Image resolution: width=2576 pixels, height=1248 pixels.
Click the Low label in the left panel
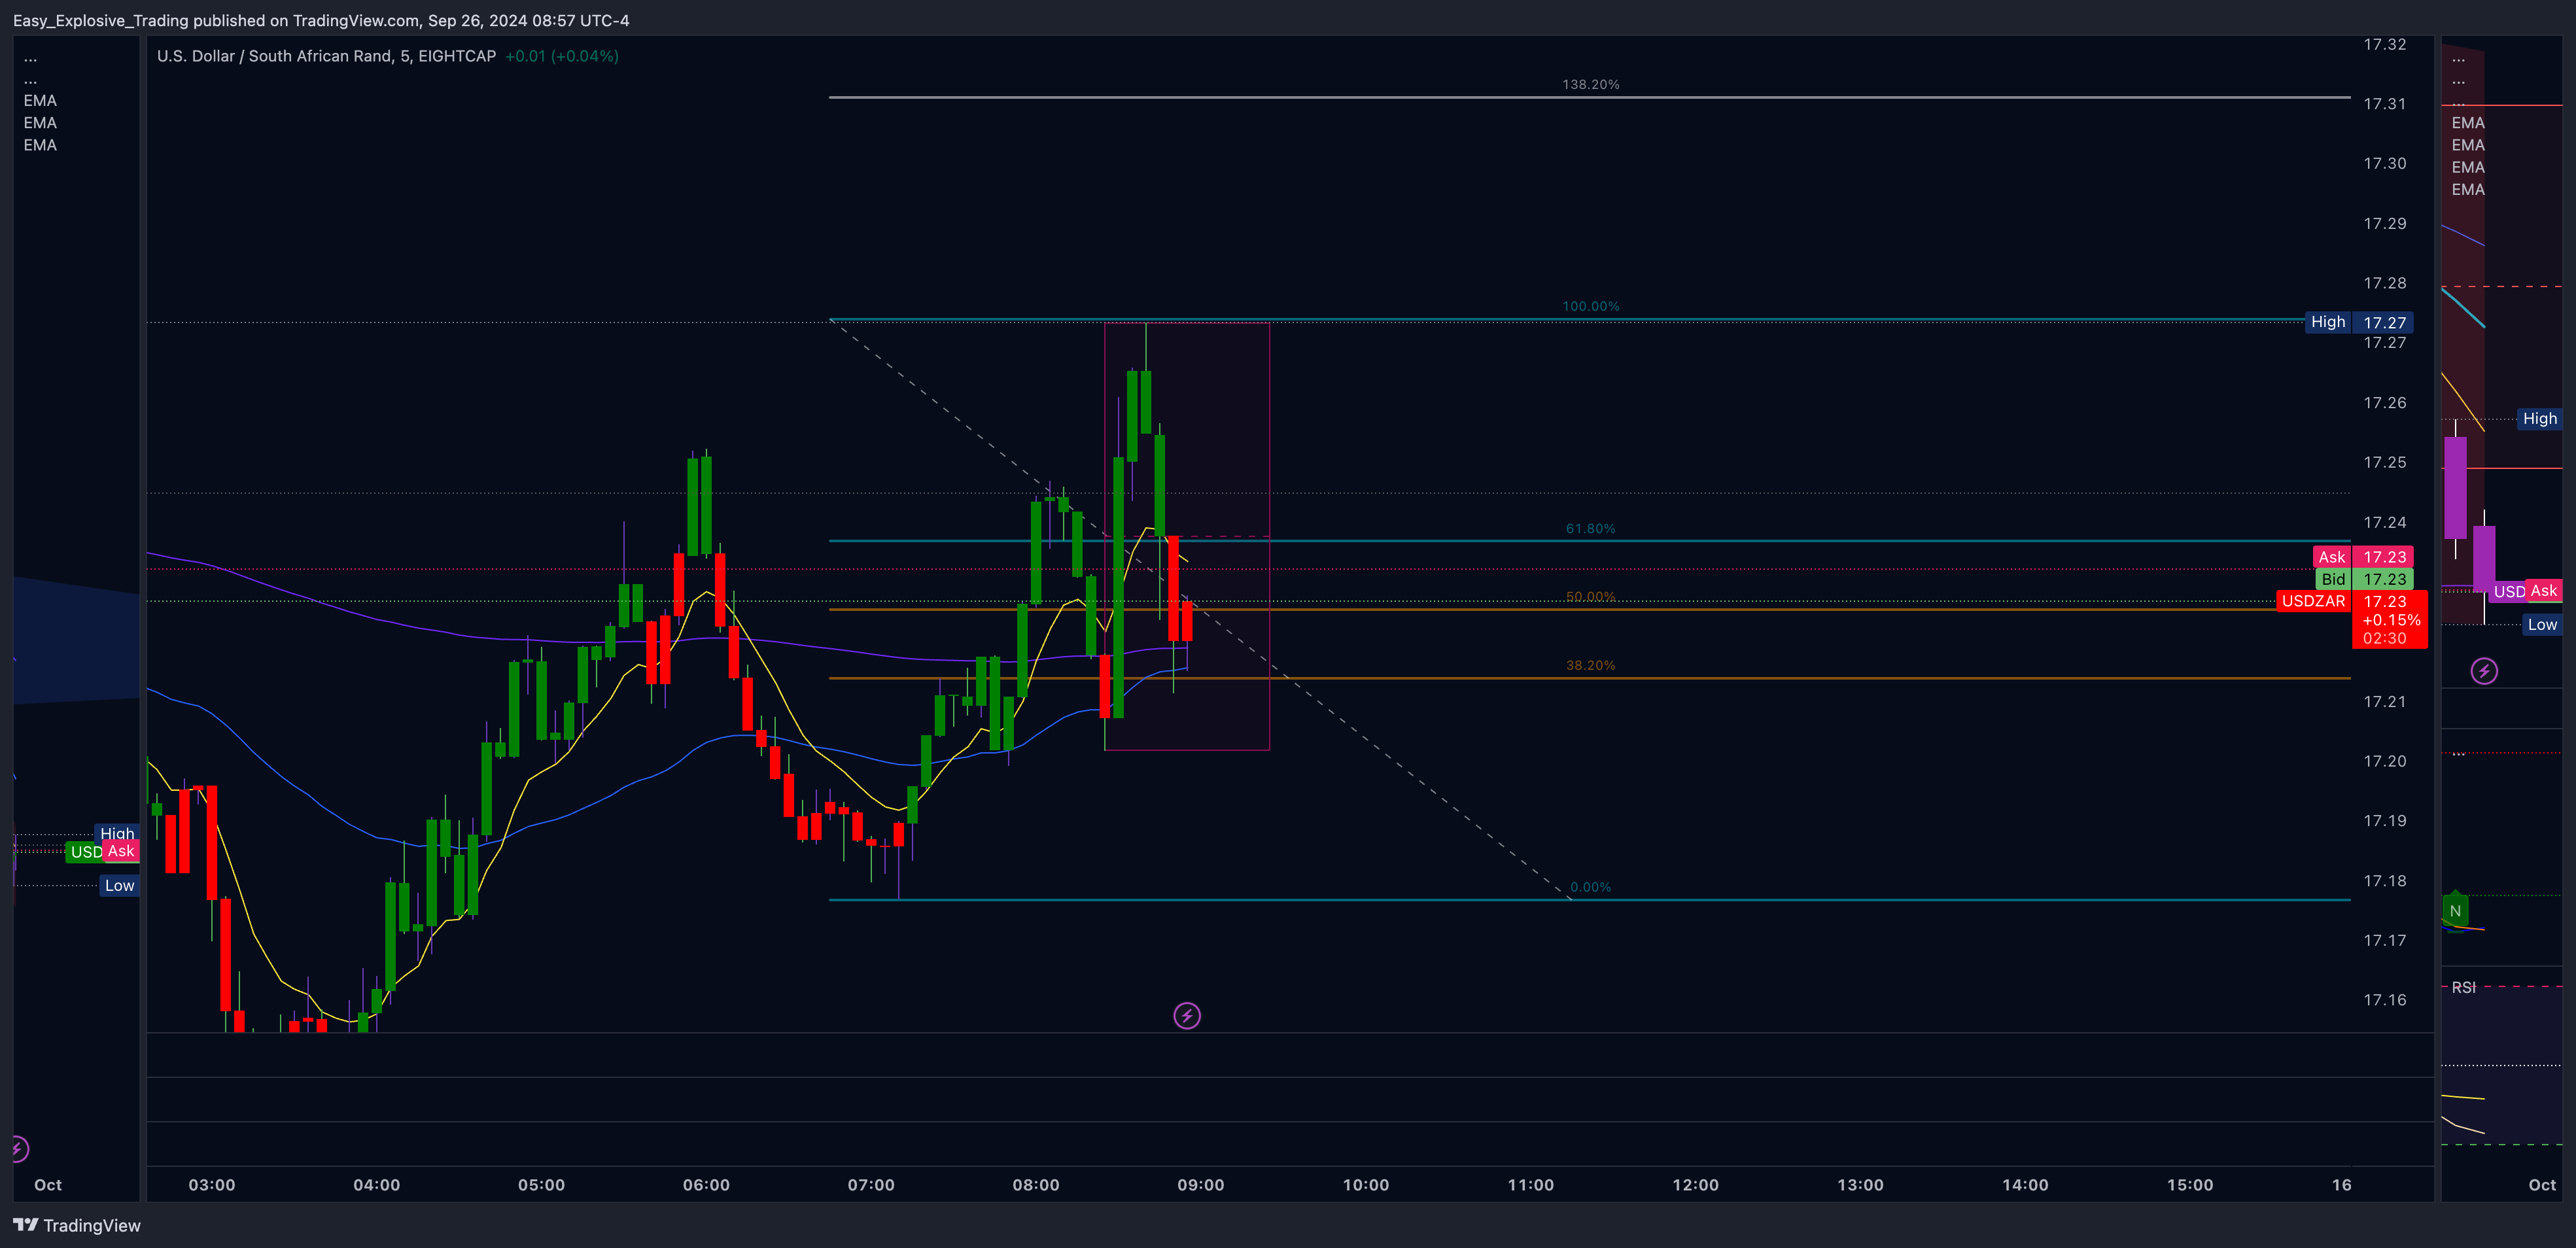click(x=119, y=885)
